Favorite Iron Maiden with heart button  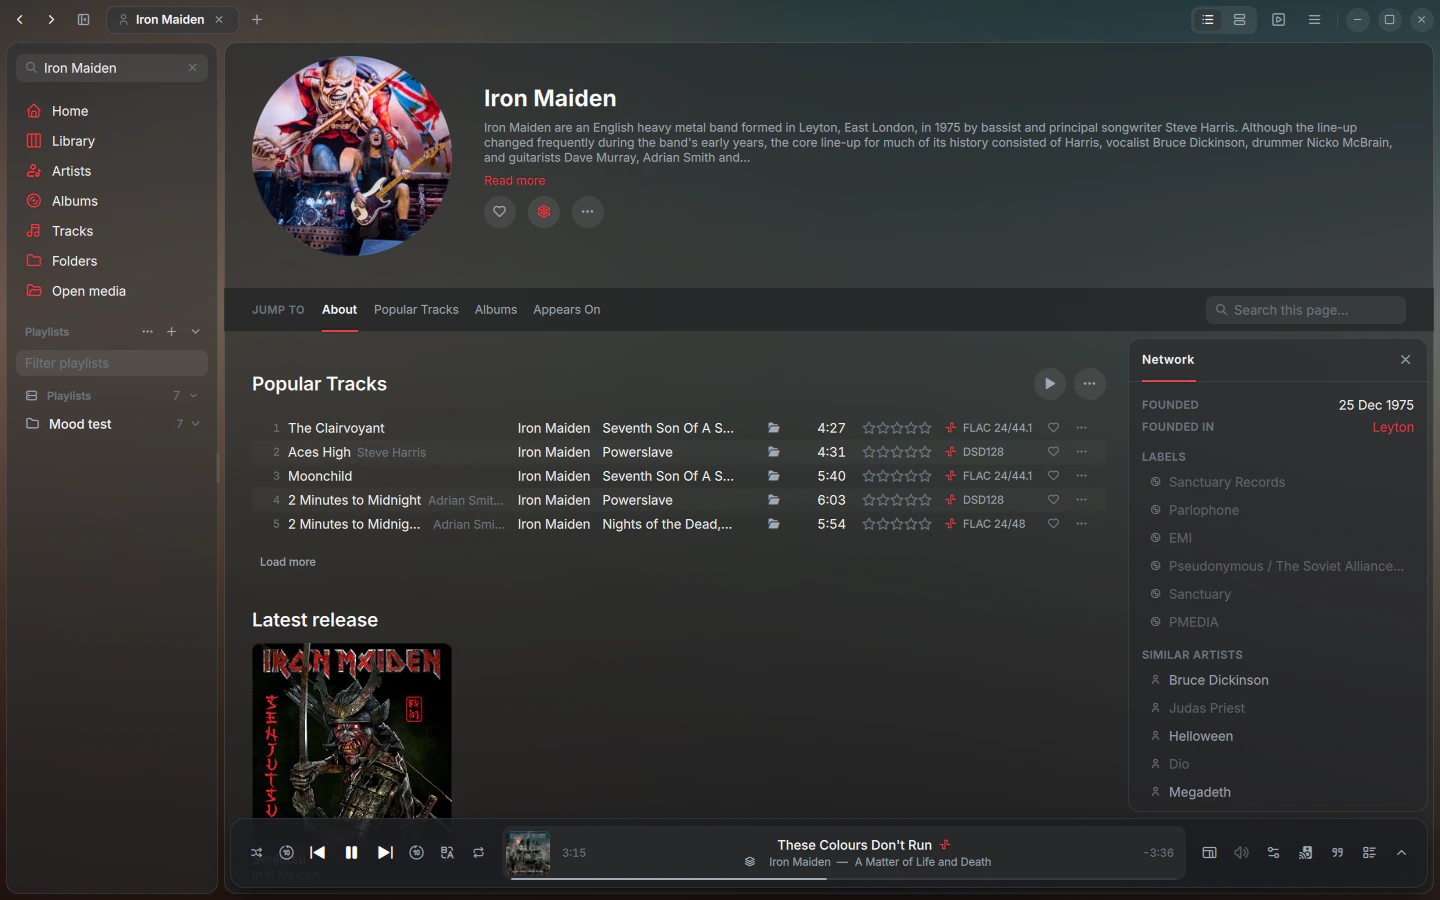500,212
